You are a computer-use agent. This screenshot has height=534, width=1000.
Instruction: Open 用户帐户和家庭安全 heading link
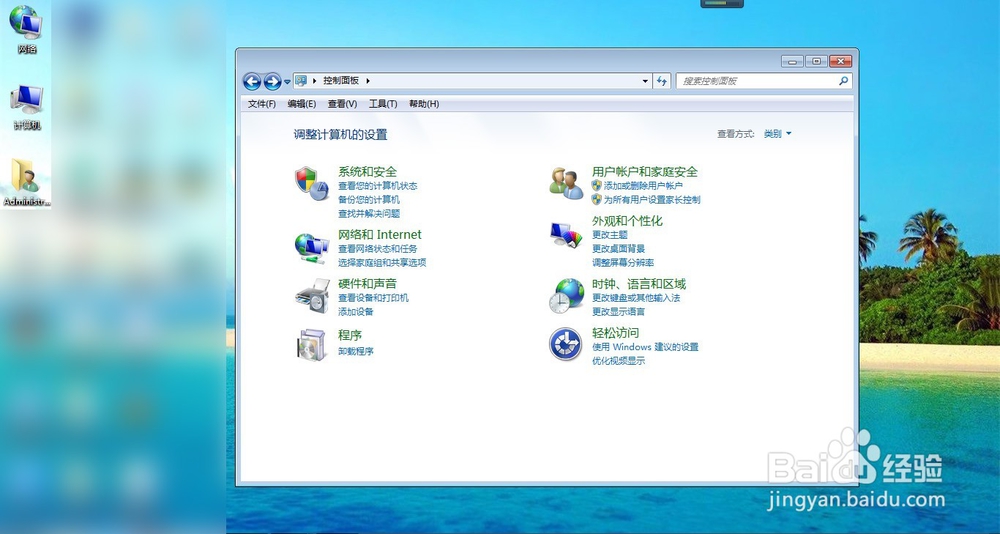coord(645,172)
